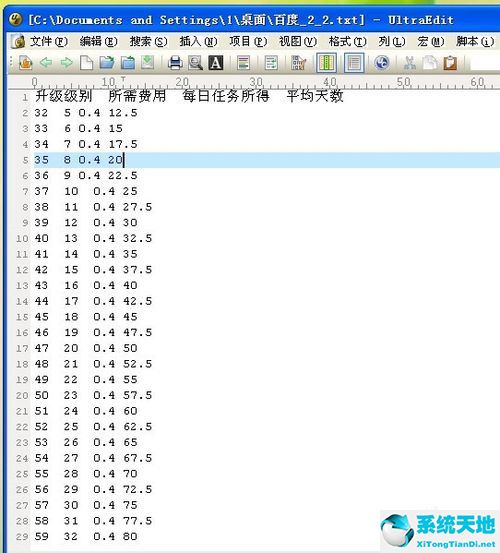Open the web browser globe icon
500x553 pixels.
pyautogui.click(x=382, y=63)
